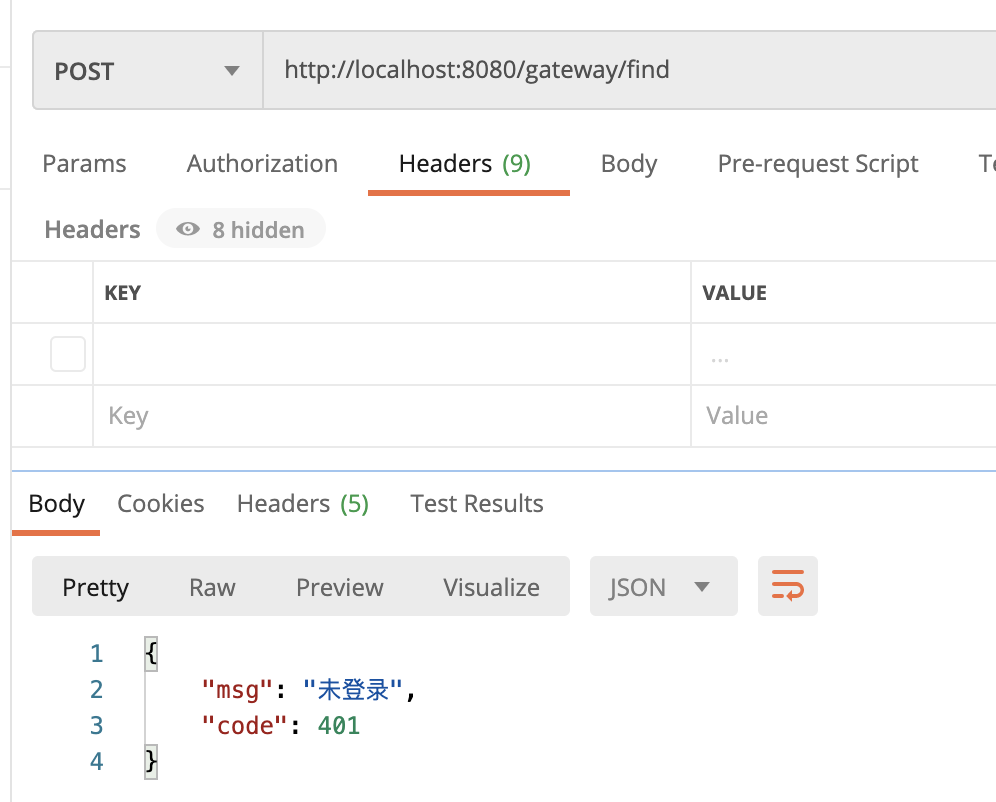
Task: Toggle line wrapping in response body
Action: tap(787, 588)
